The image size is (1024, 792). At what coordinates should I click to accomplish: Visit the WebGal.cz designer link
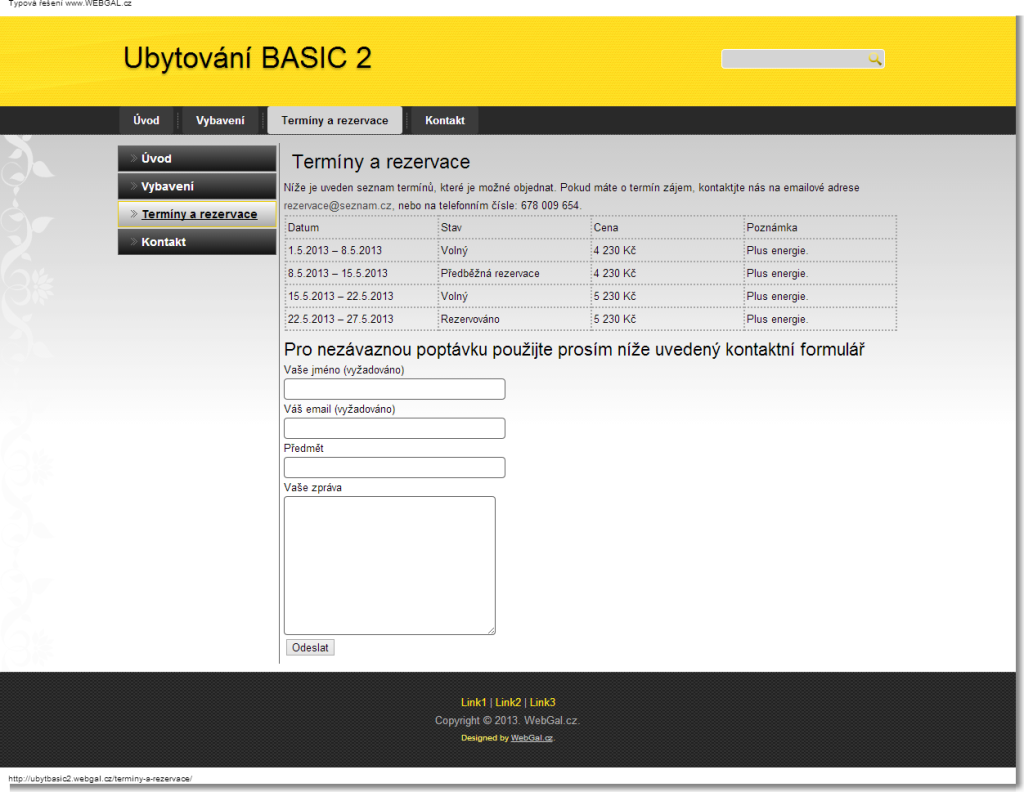532,738
